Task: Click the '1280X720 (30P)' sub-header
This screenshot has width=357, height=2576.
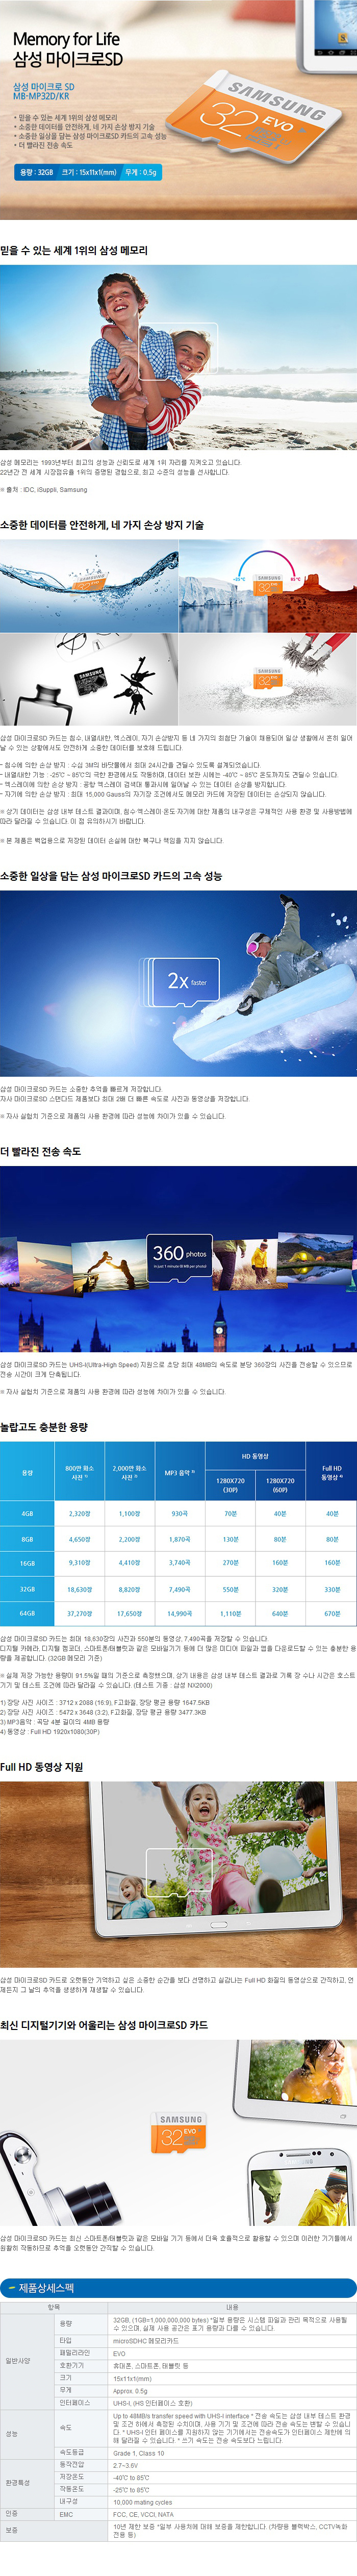Action: pos(230,1486)
